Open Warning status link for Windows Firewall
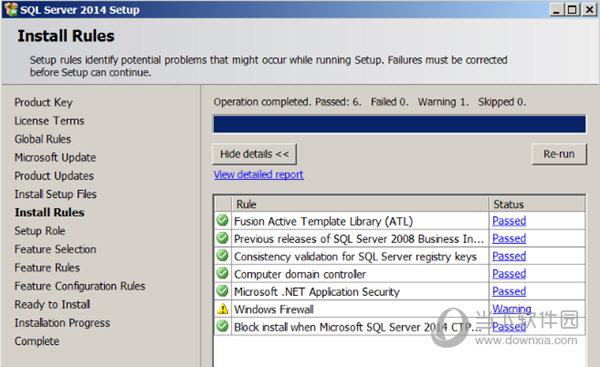 pyautogui.click(x=512, y=308)
